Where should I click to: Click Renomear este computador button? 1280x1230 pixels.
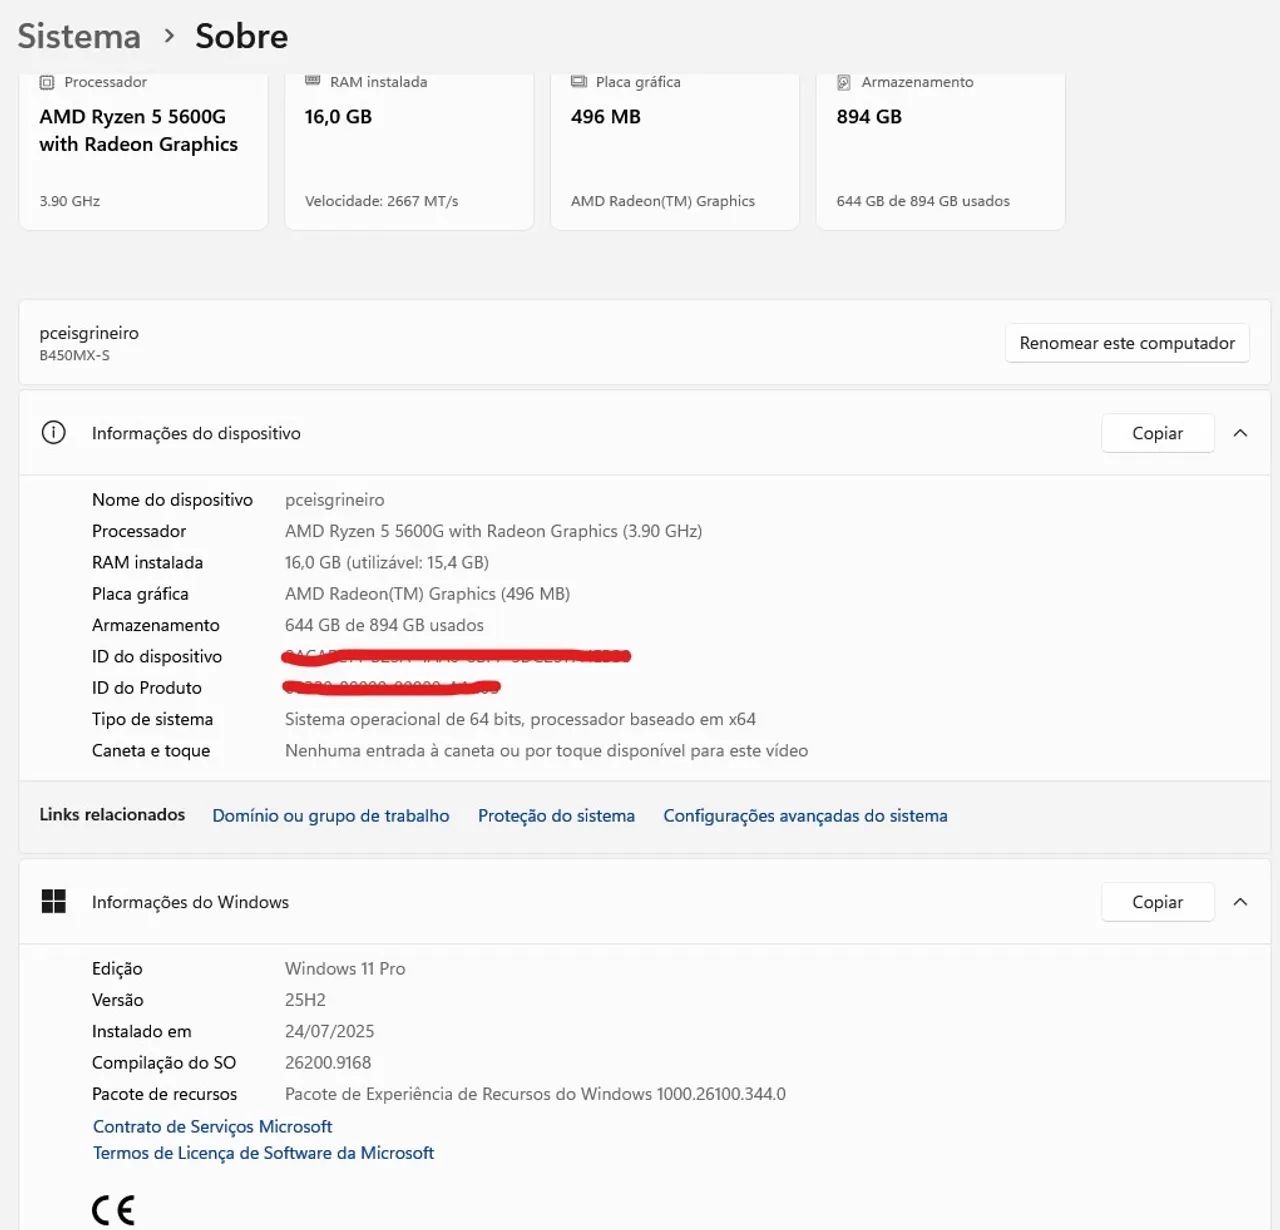pyautogui.click(x=1127, y=343)
